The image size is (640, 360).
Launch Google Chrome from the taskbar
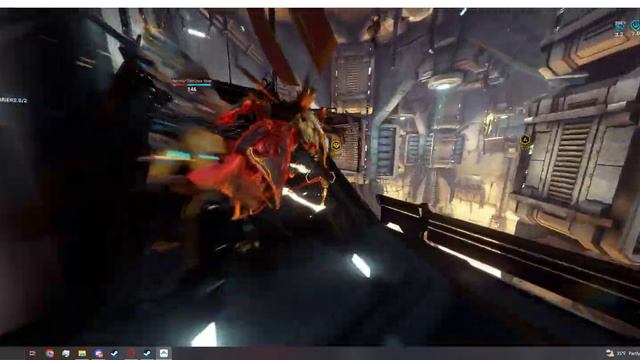pyautogui.click(x=50, y=353)
